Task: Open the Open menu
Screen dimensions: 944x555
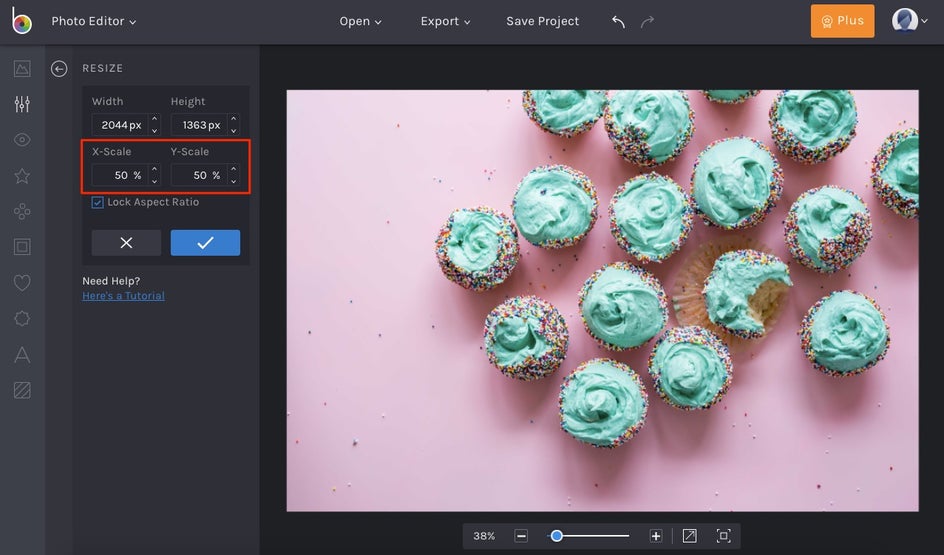Action: 360,21
